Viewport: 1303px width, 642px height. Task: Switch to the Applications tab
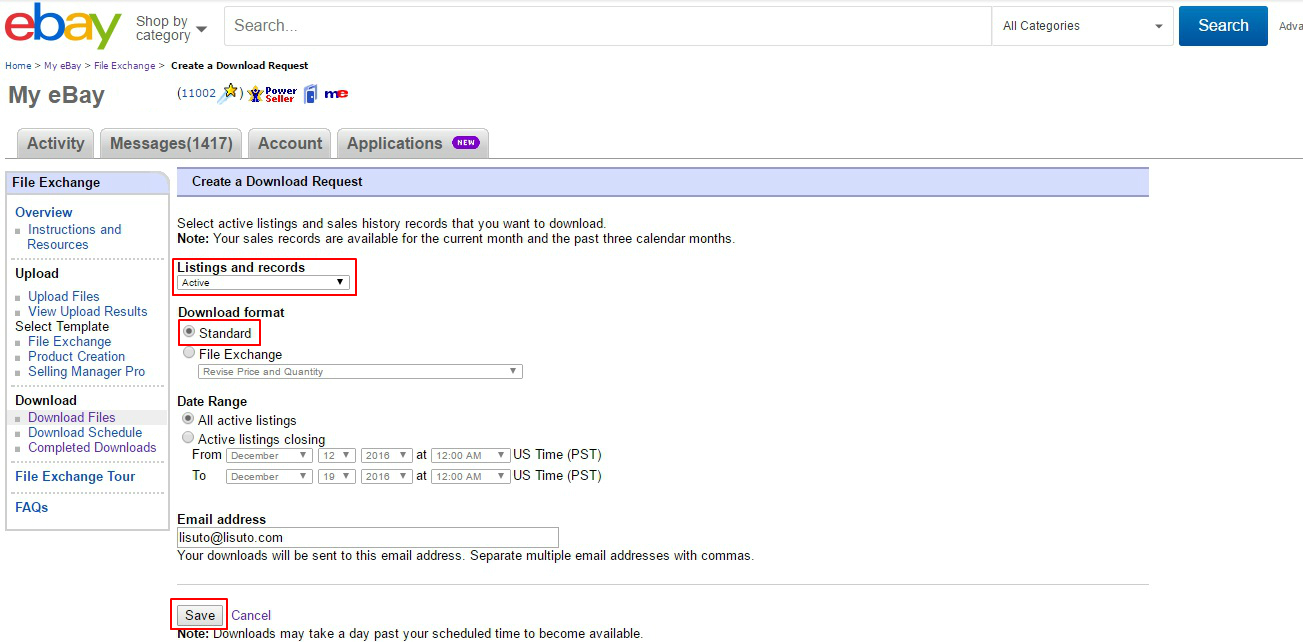click(412, 143)
